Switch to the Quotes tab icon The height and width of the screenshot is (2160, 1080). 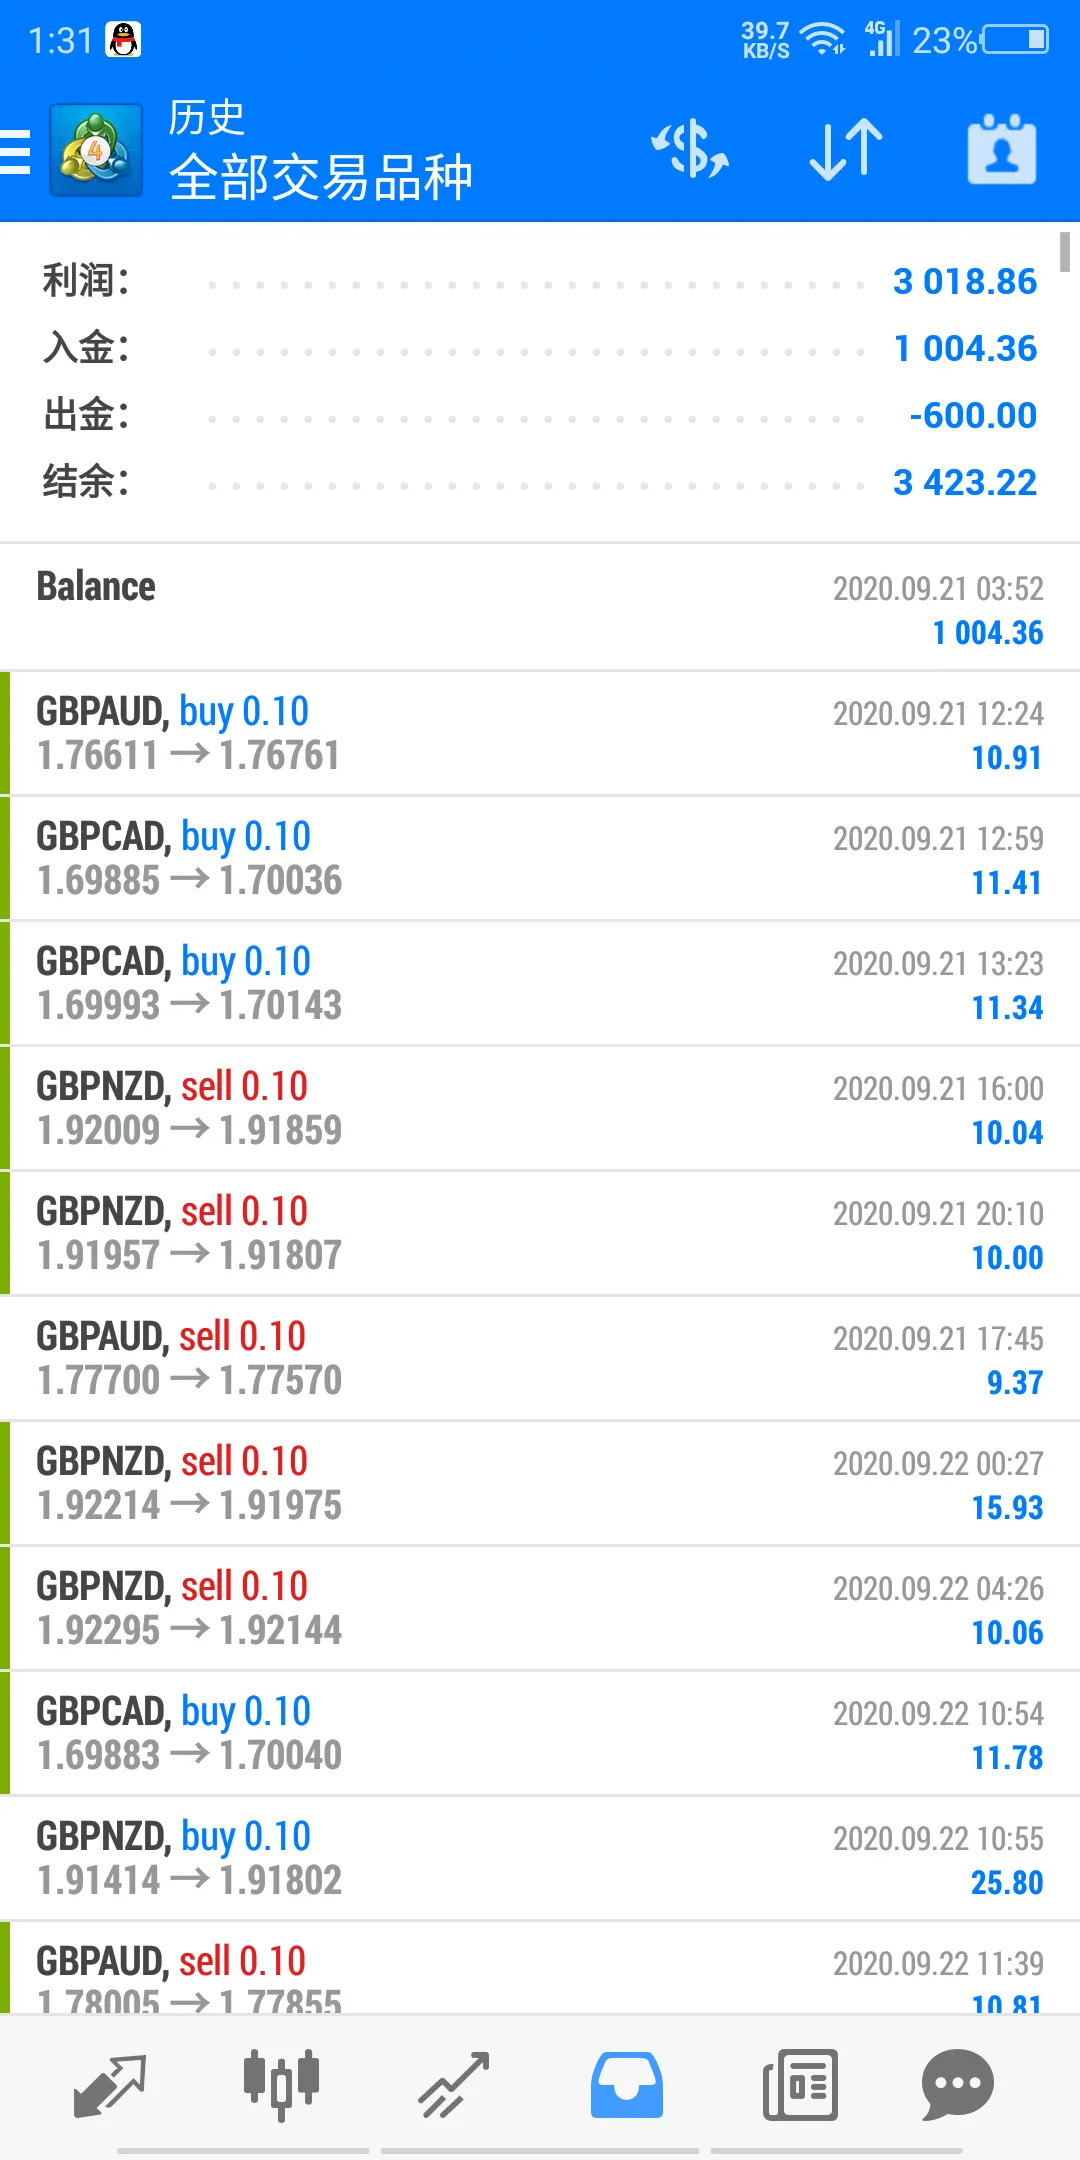[110, 2086]
